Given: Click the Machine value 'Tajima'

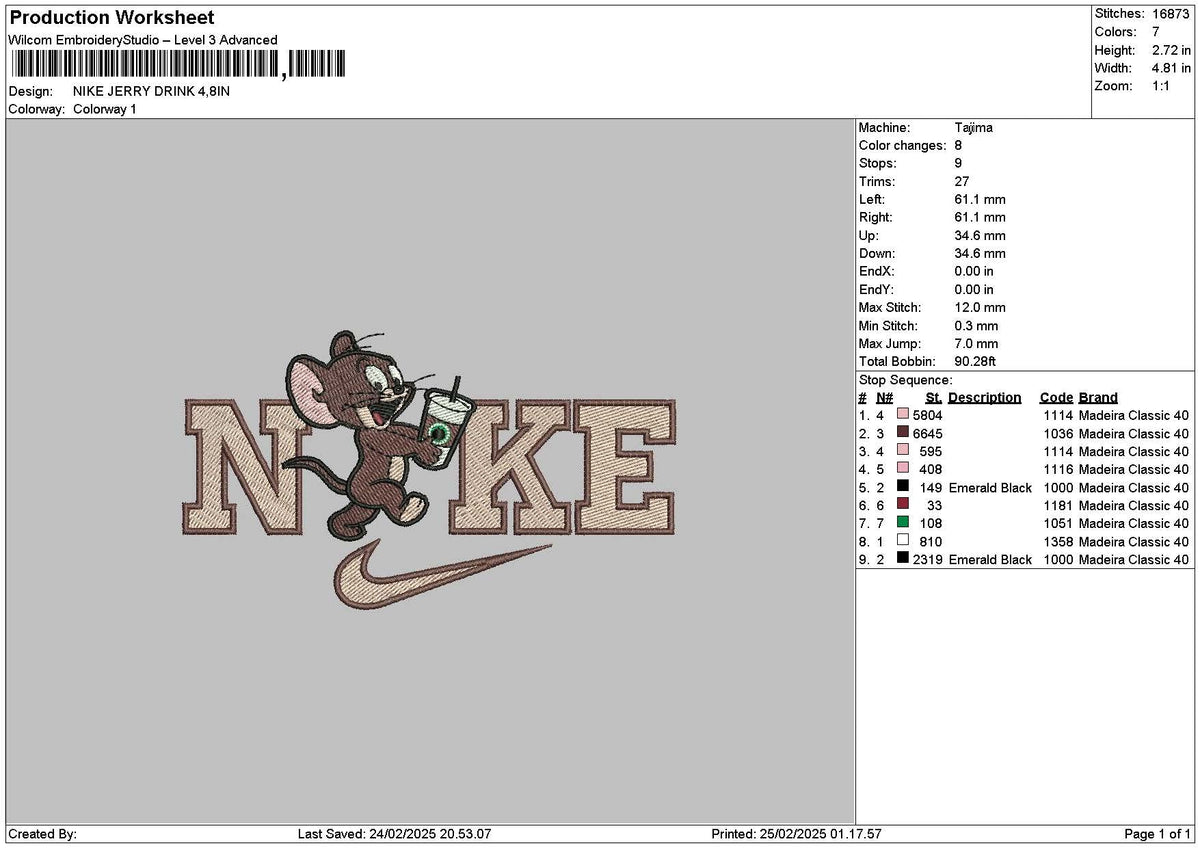Looking at the screenshot, I should coord(974,128).
